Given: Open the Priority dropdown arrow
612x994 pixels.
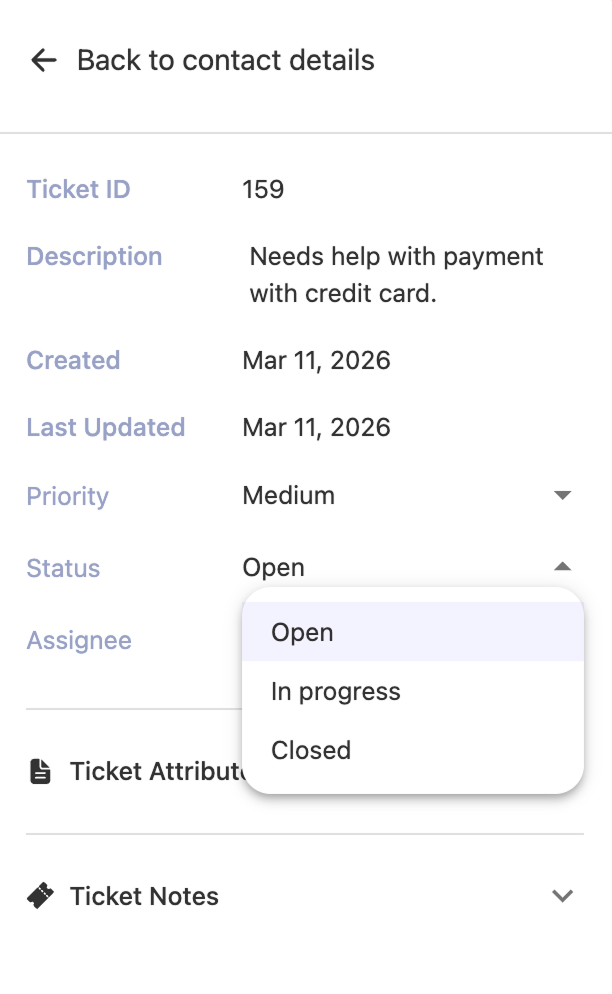Looking at the screenshot, I should pyautogui.click(x=563, y=495).
